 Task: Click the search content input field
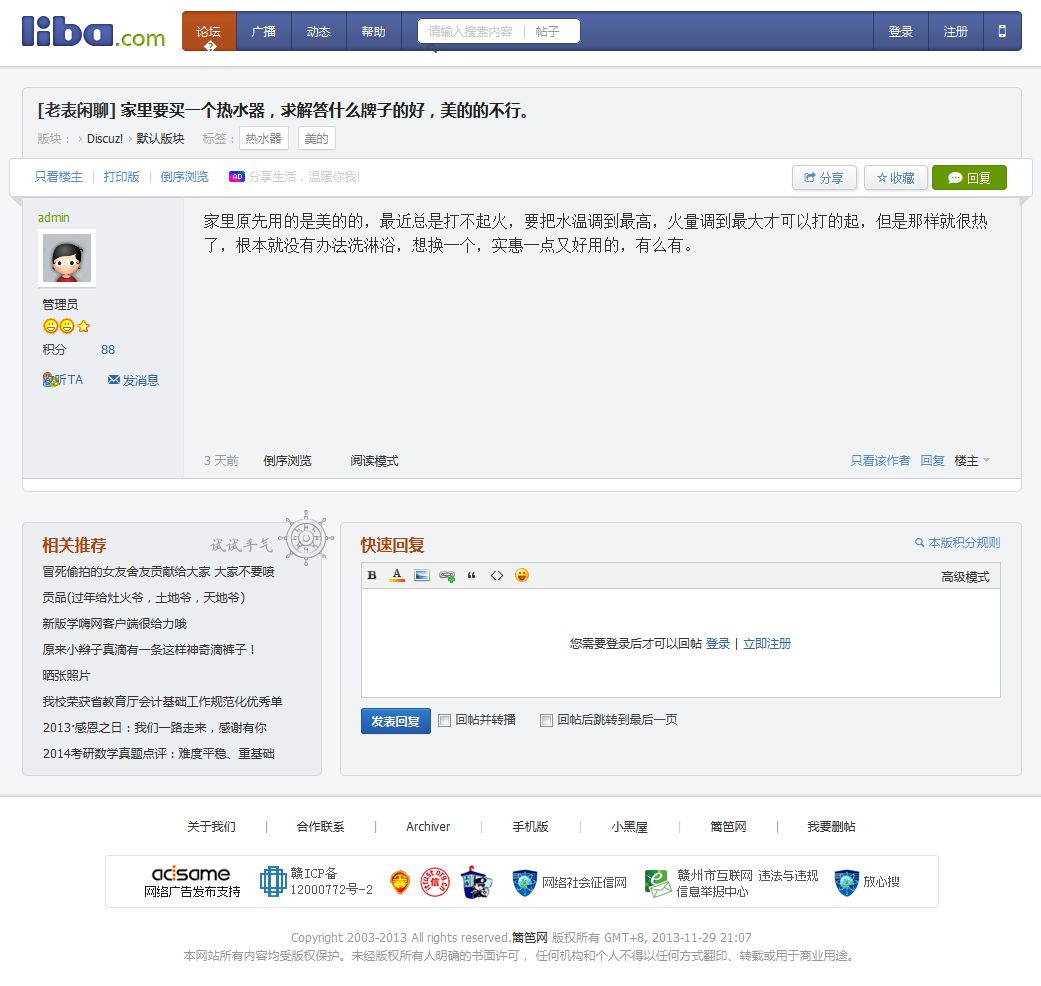[470, 31]
